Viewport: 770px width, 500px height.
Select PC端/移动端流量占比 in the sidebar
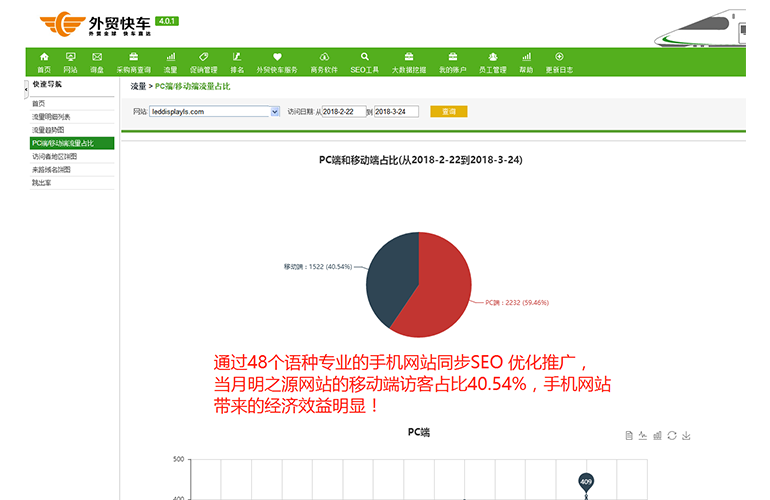[72, 143]
